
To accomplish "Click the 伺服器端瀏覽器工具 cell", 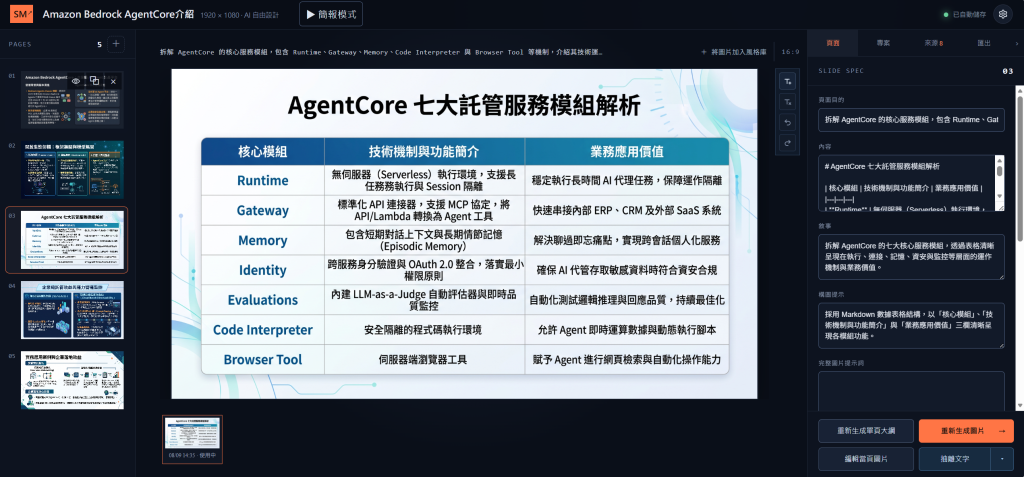I will [424, 359].
